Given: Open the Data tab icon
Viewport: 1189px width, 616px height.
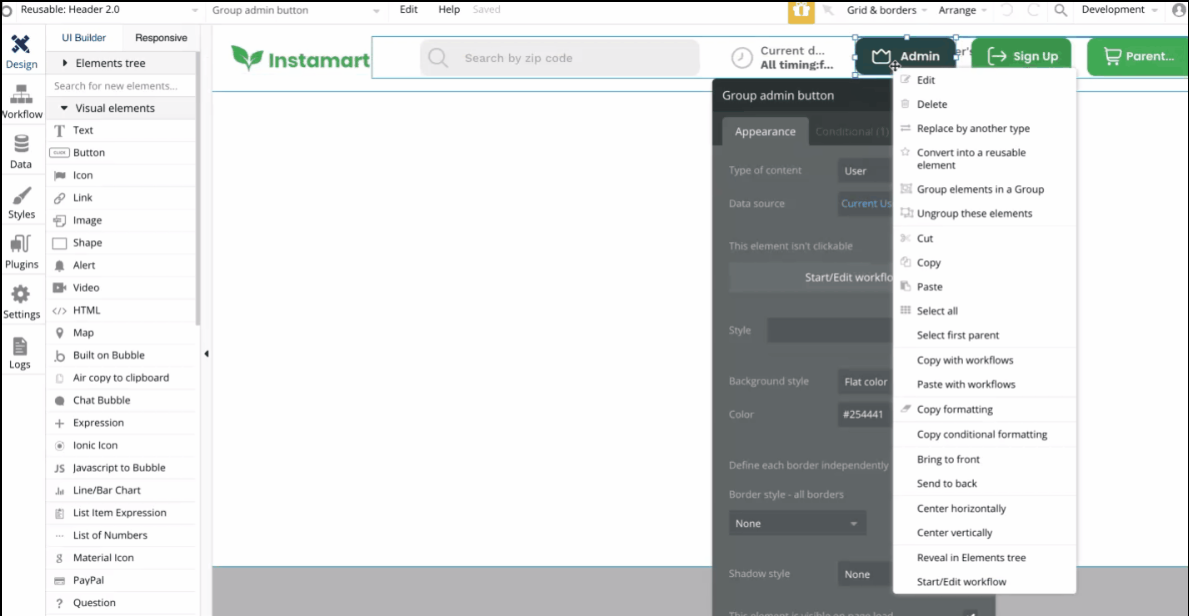Looking at the screenshot, I should pos(21,145).
